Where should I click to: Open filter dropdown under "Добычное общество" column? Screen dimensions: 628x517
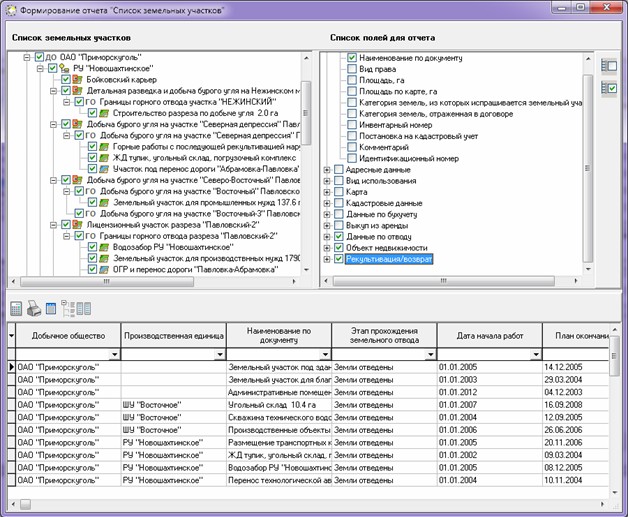[114, 354]
